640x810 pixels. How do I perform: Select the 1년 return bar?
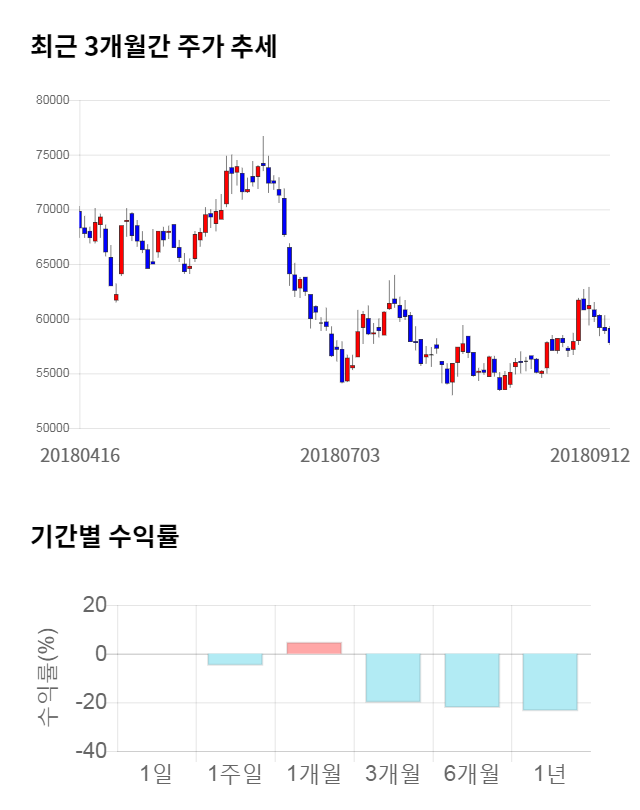point(550,682)
